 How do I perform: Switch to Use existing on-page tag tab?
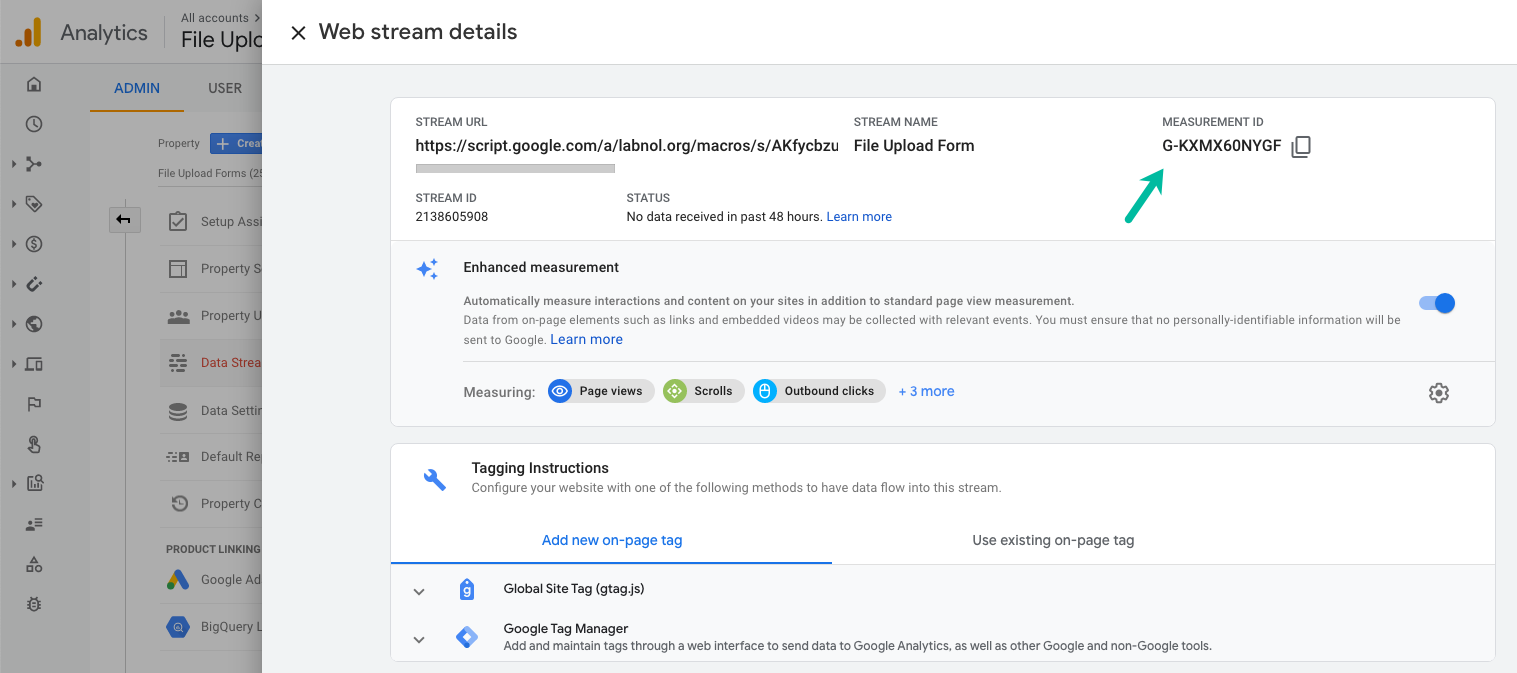point(1053,540)
